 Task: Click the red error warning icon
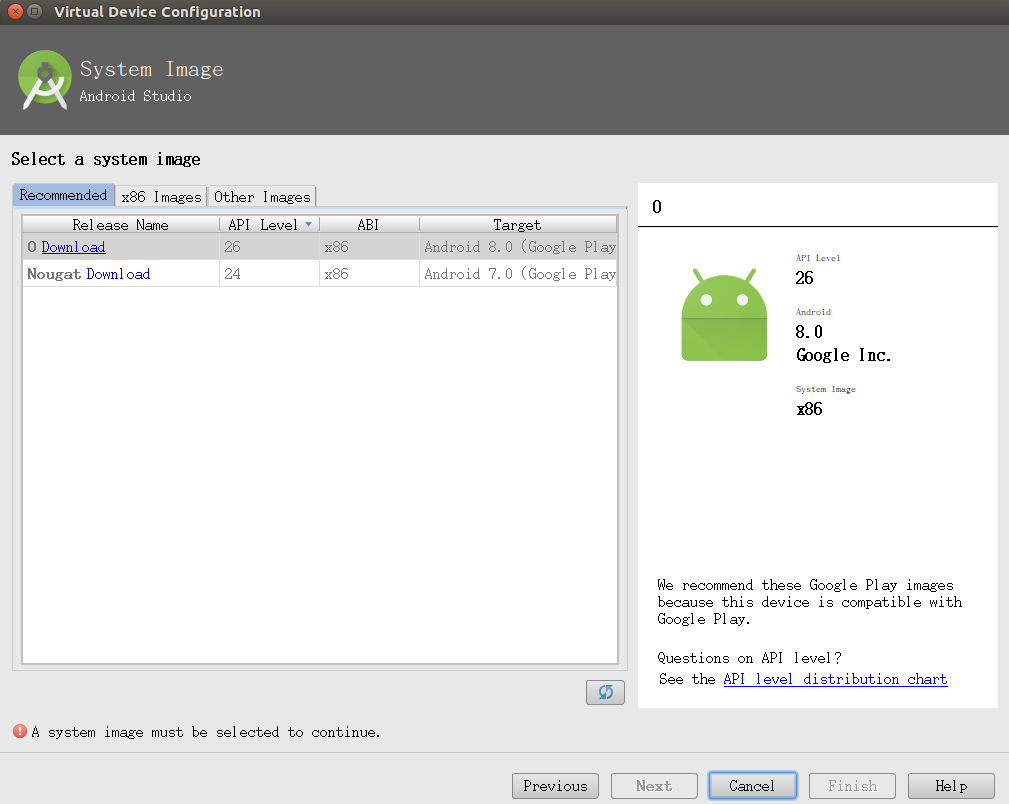[x=20, y=731]
